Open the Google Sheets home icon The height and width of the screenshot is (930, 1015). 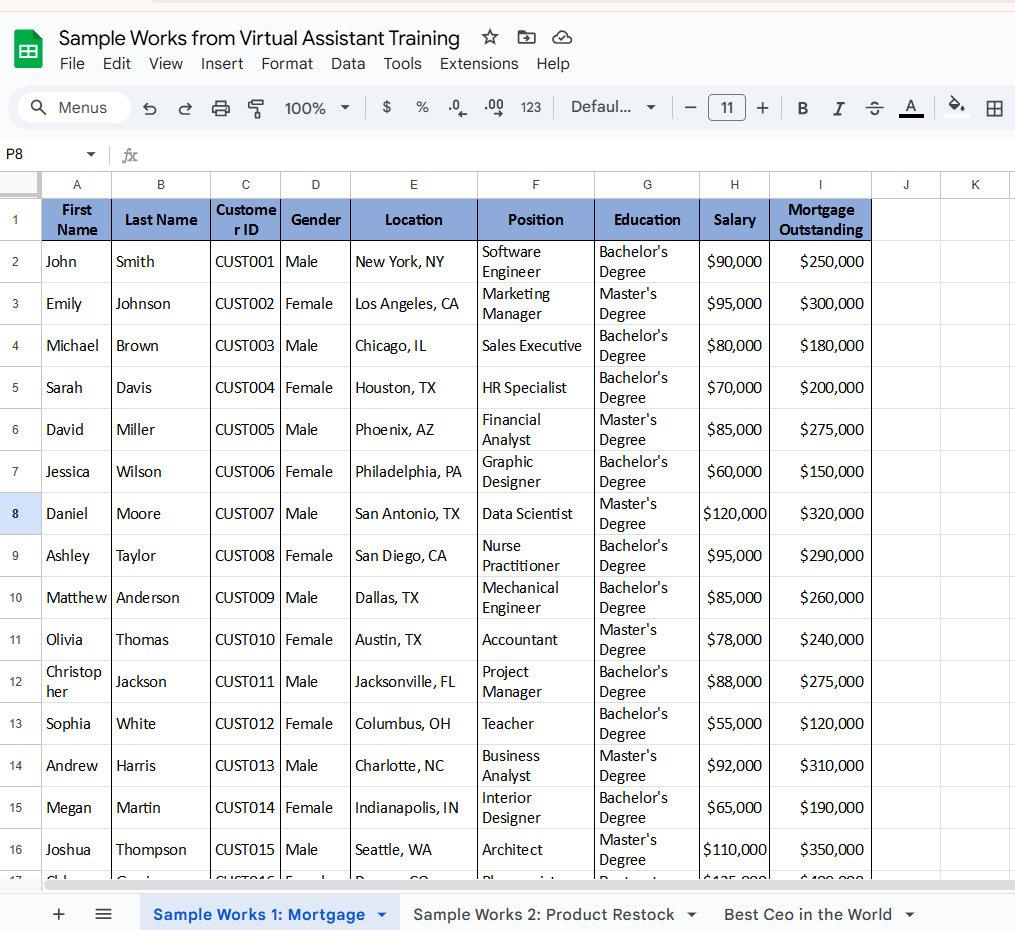[28, 49]
